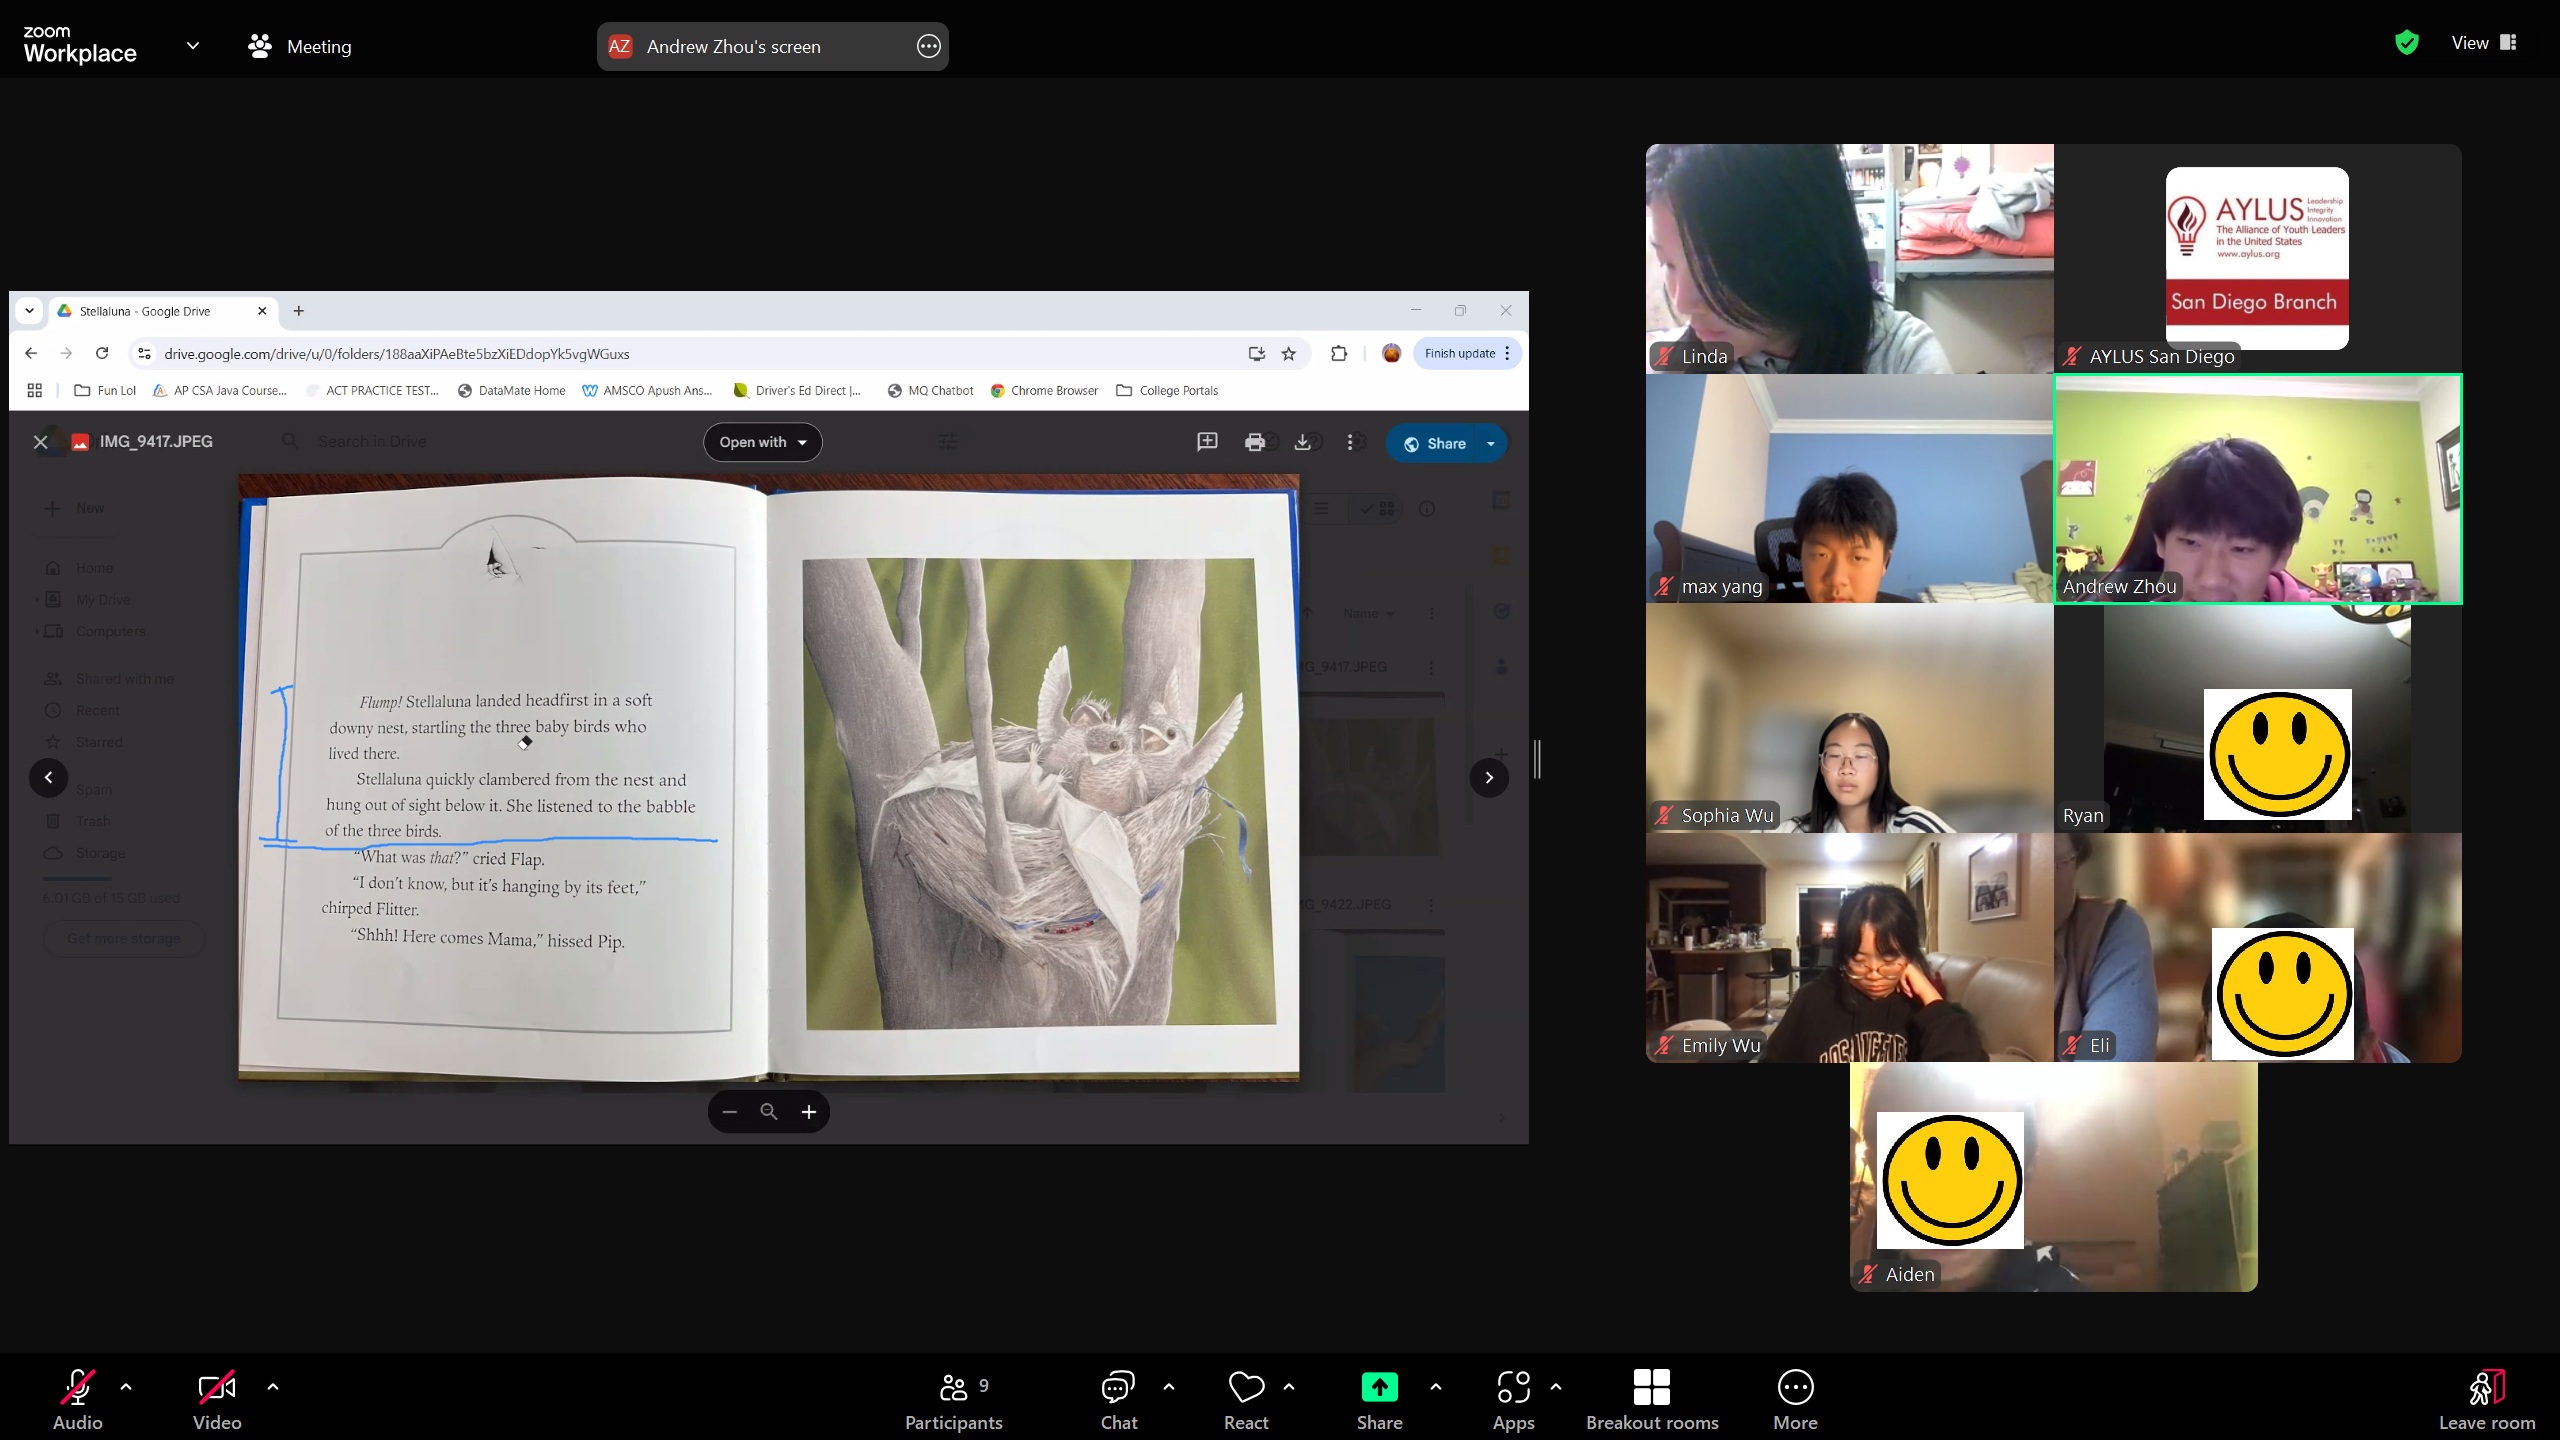The height and width of the screenshot is (1440, 2560).
Task: Open Chrome Browser bookmark
Action: pyautogui.click(x=1044, y=391)
